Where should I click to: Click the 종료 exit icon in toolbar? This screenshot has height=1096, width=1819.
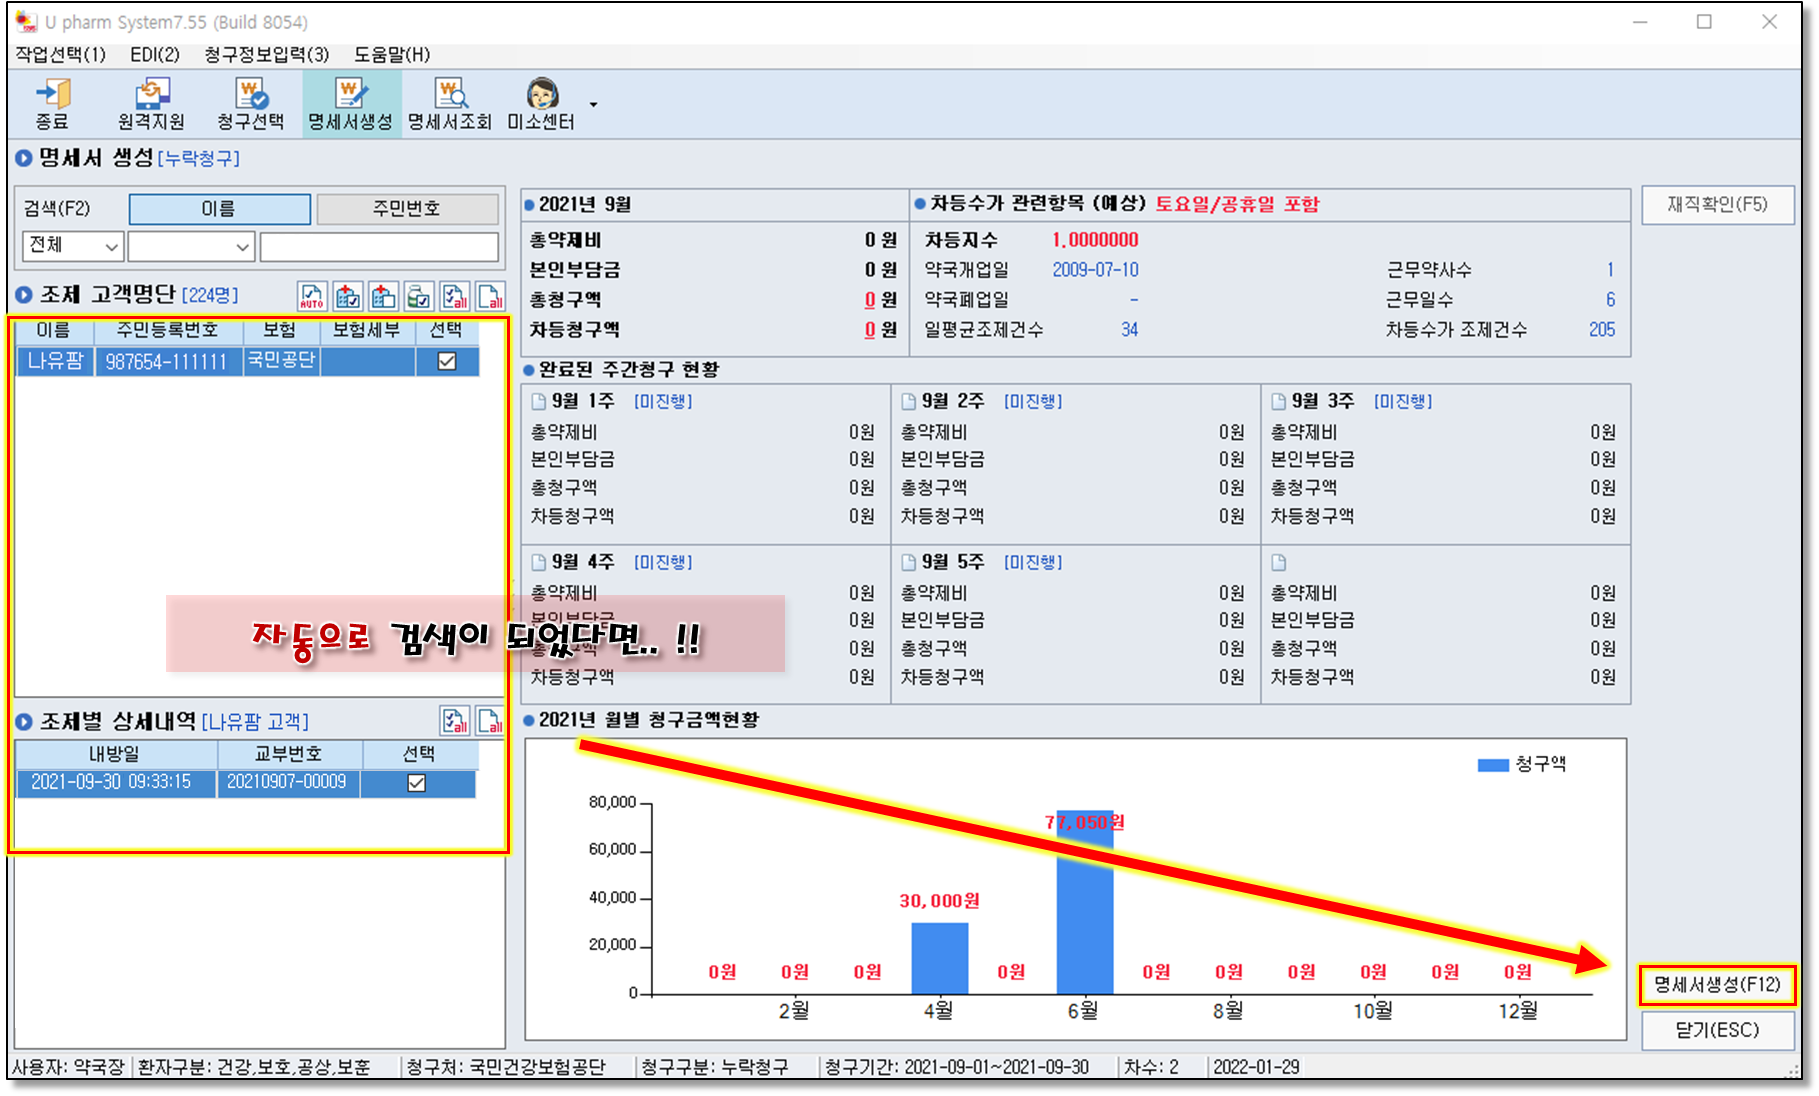pos(52,104)
